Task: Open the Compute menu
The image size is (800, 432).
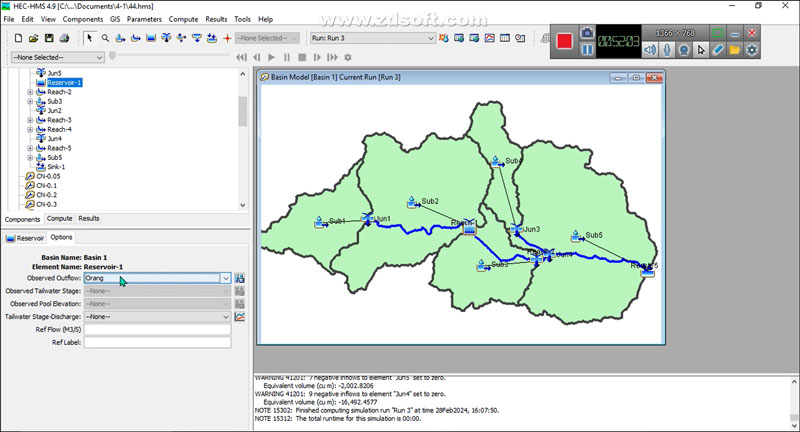Action: click(x=183, y=19)
